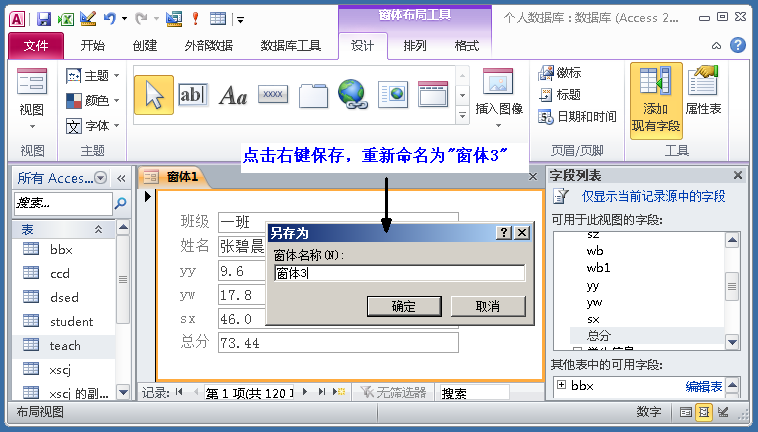
Task: Open the 开始 home tab
Action: (92, 46)
